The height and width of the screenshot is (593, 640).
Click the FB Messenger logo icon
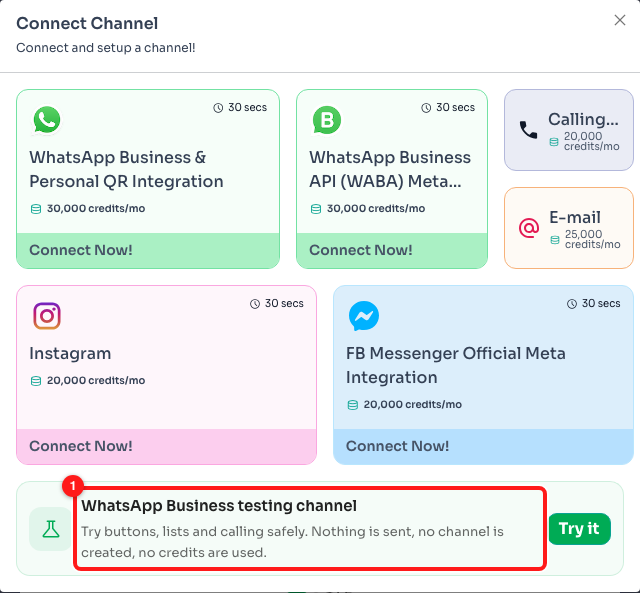[x=364, y=316]
